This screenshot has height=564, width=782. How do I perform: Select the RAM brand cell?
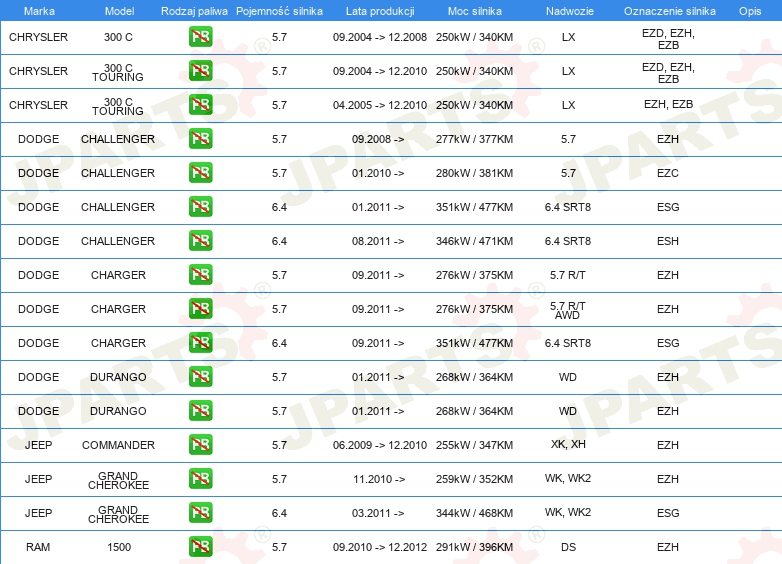tap(38, 547)
